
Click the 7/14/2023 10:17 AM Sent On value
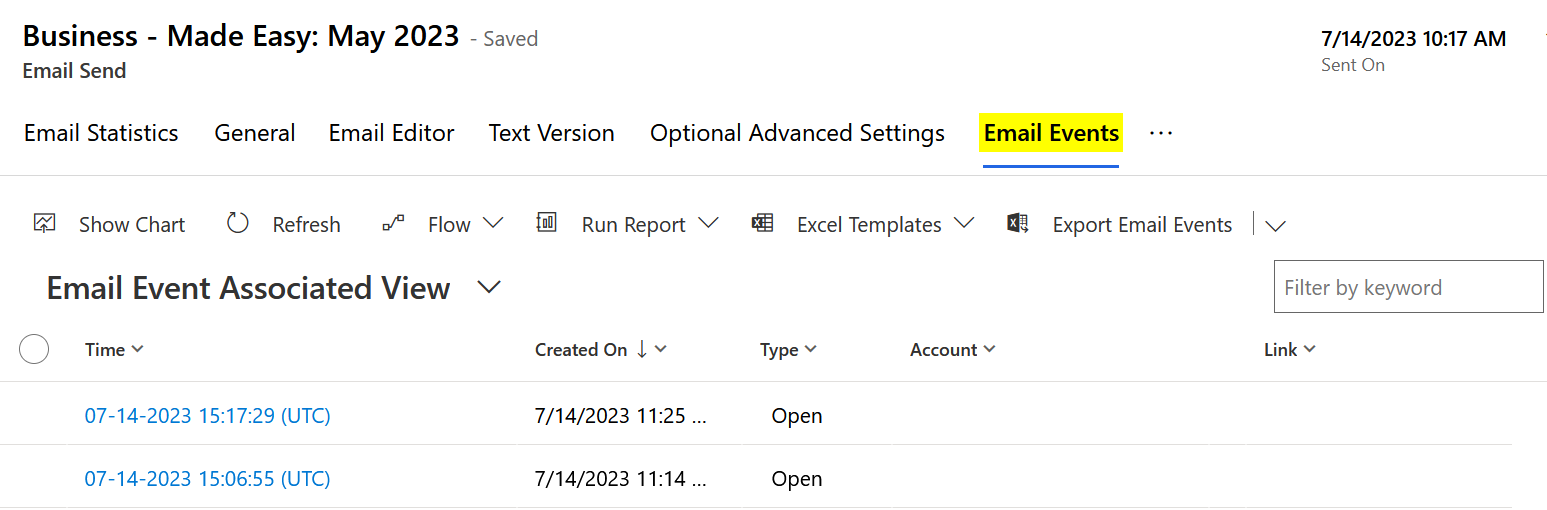pos(1413,39)
